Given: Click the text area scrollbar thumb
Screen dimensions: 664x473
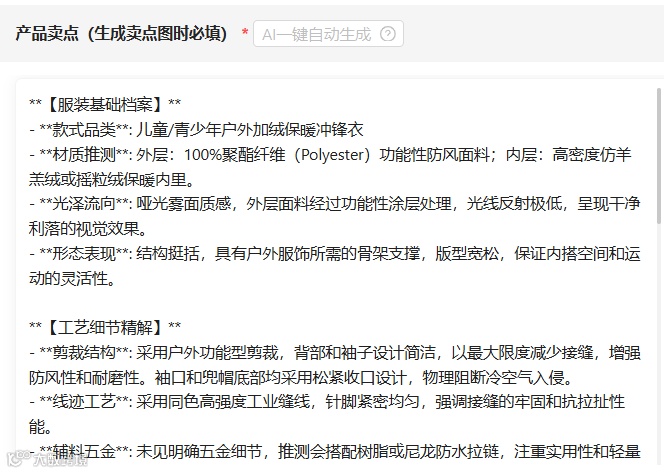Looking at the screenshot, I should 659,155.
